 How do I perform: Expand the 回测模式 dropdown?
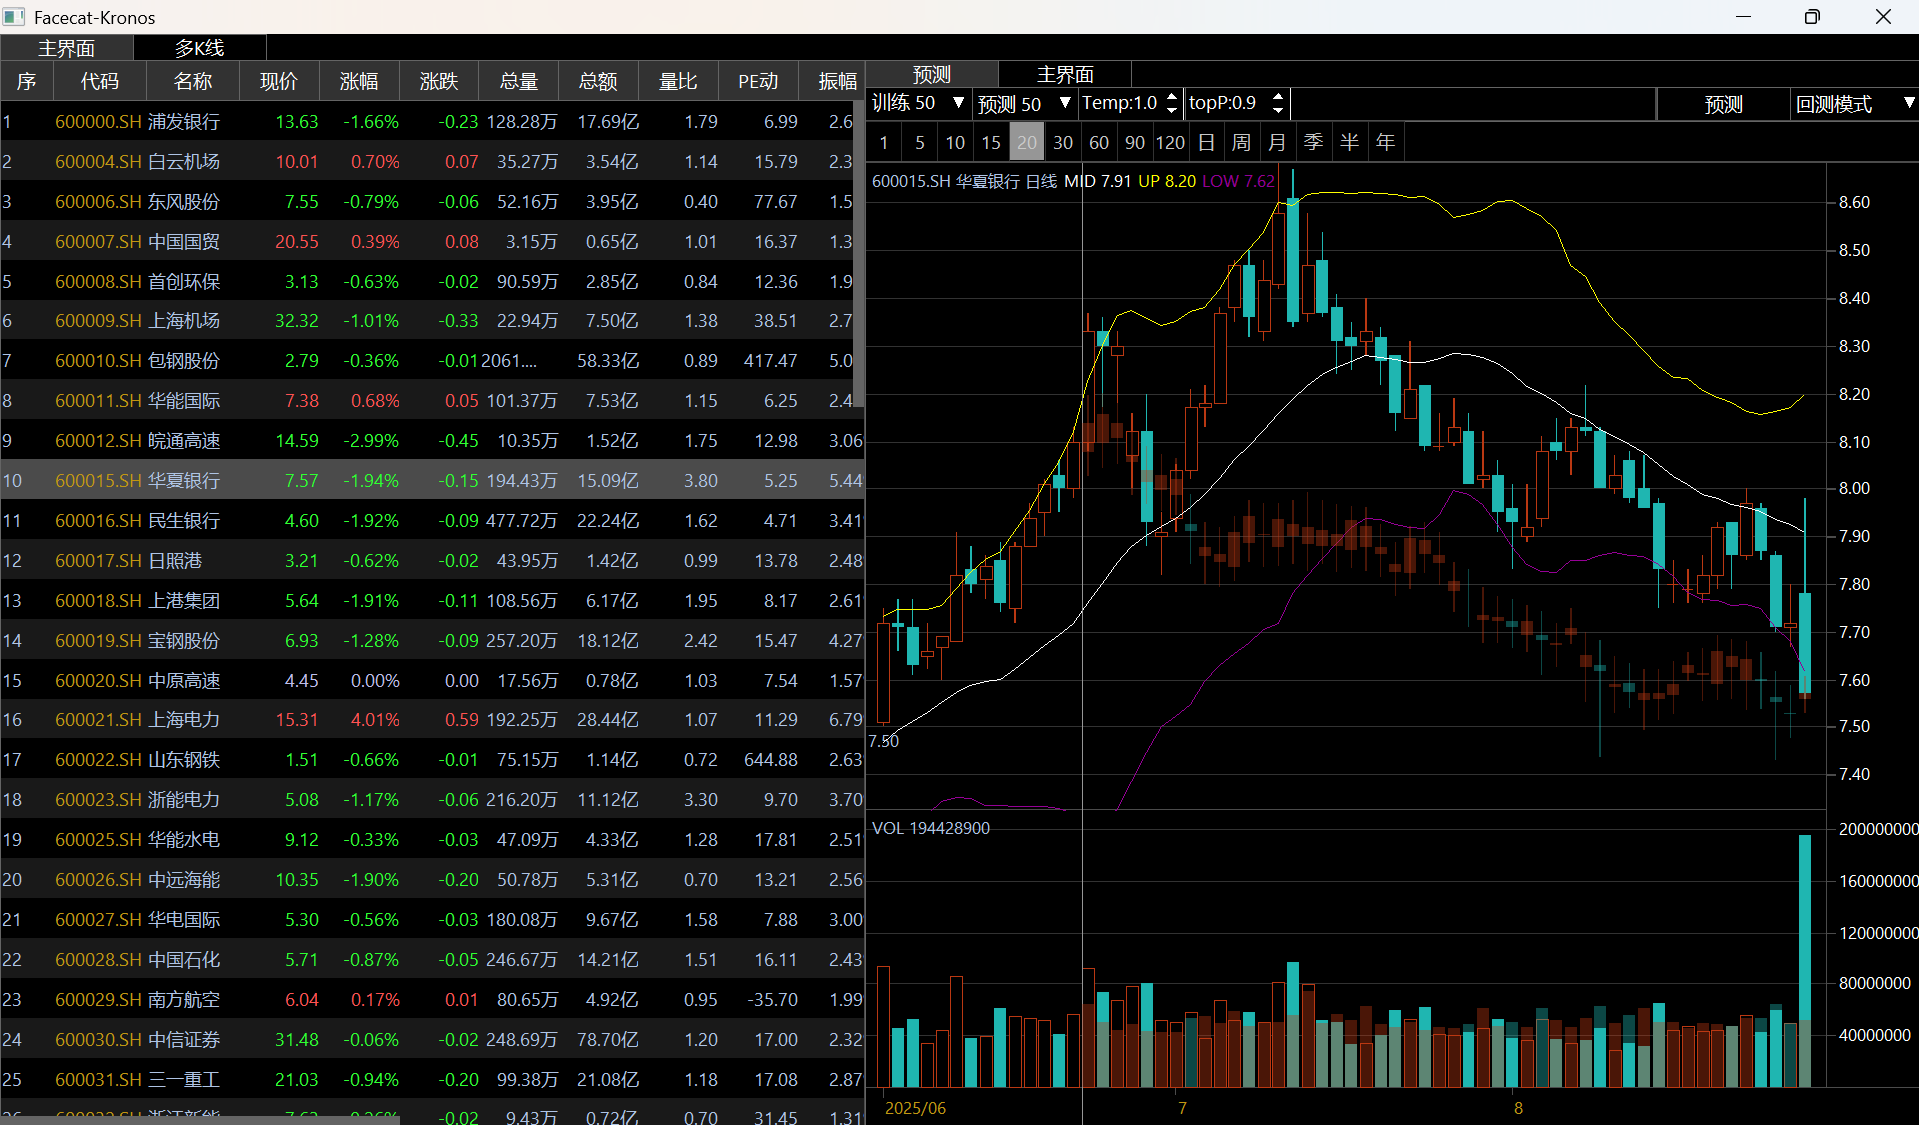tap(1908, 103)
